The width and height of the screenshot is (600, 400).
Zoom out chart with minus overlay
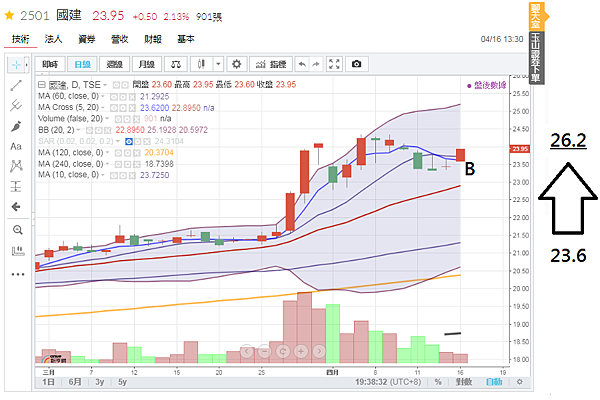click(x=264, y=351)
